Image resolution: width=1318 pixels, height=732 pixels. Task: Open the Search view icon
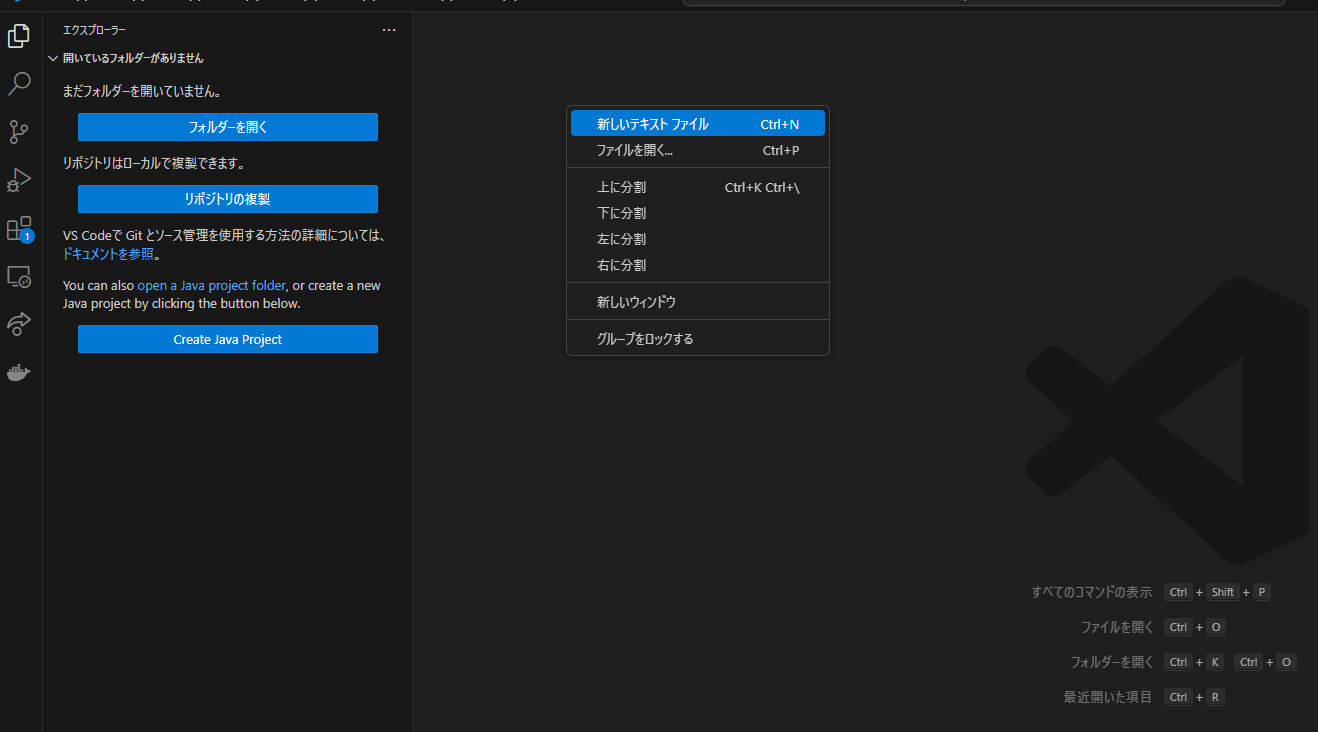click(19, 84)
